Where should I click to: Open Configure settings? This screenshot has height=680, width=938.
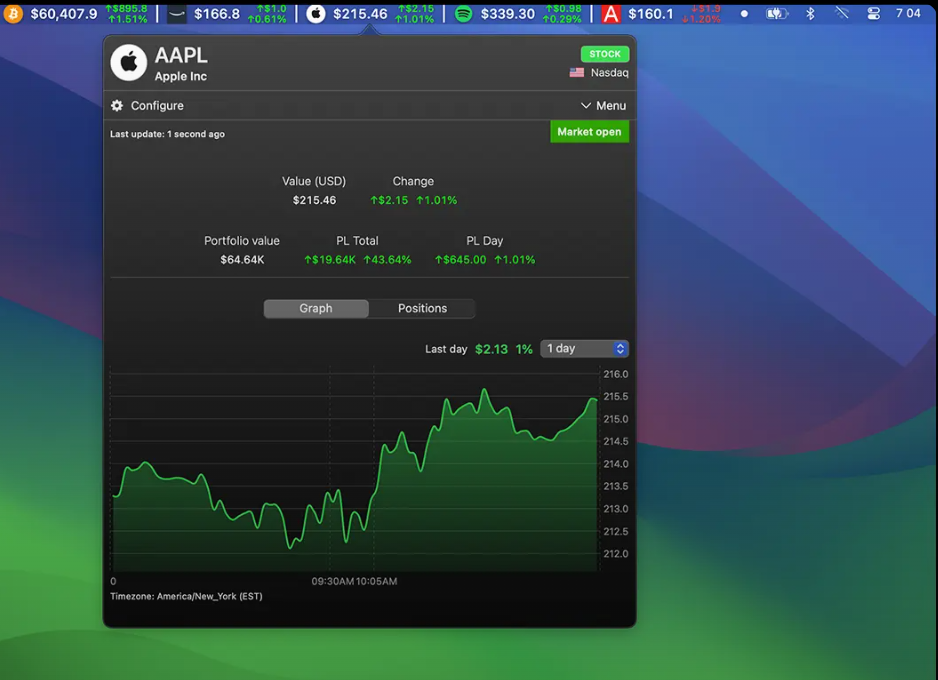pos(147,105)
